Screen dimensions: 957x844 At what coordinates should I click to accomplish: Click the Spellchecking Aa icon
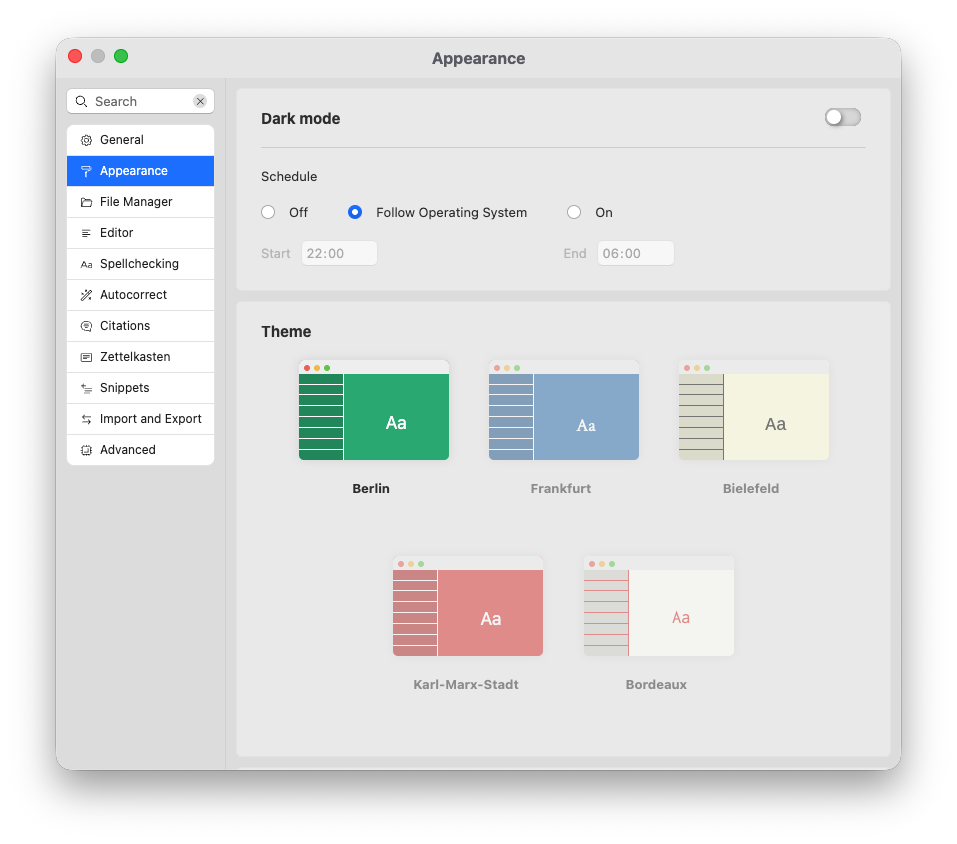[x=86, y=264]
